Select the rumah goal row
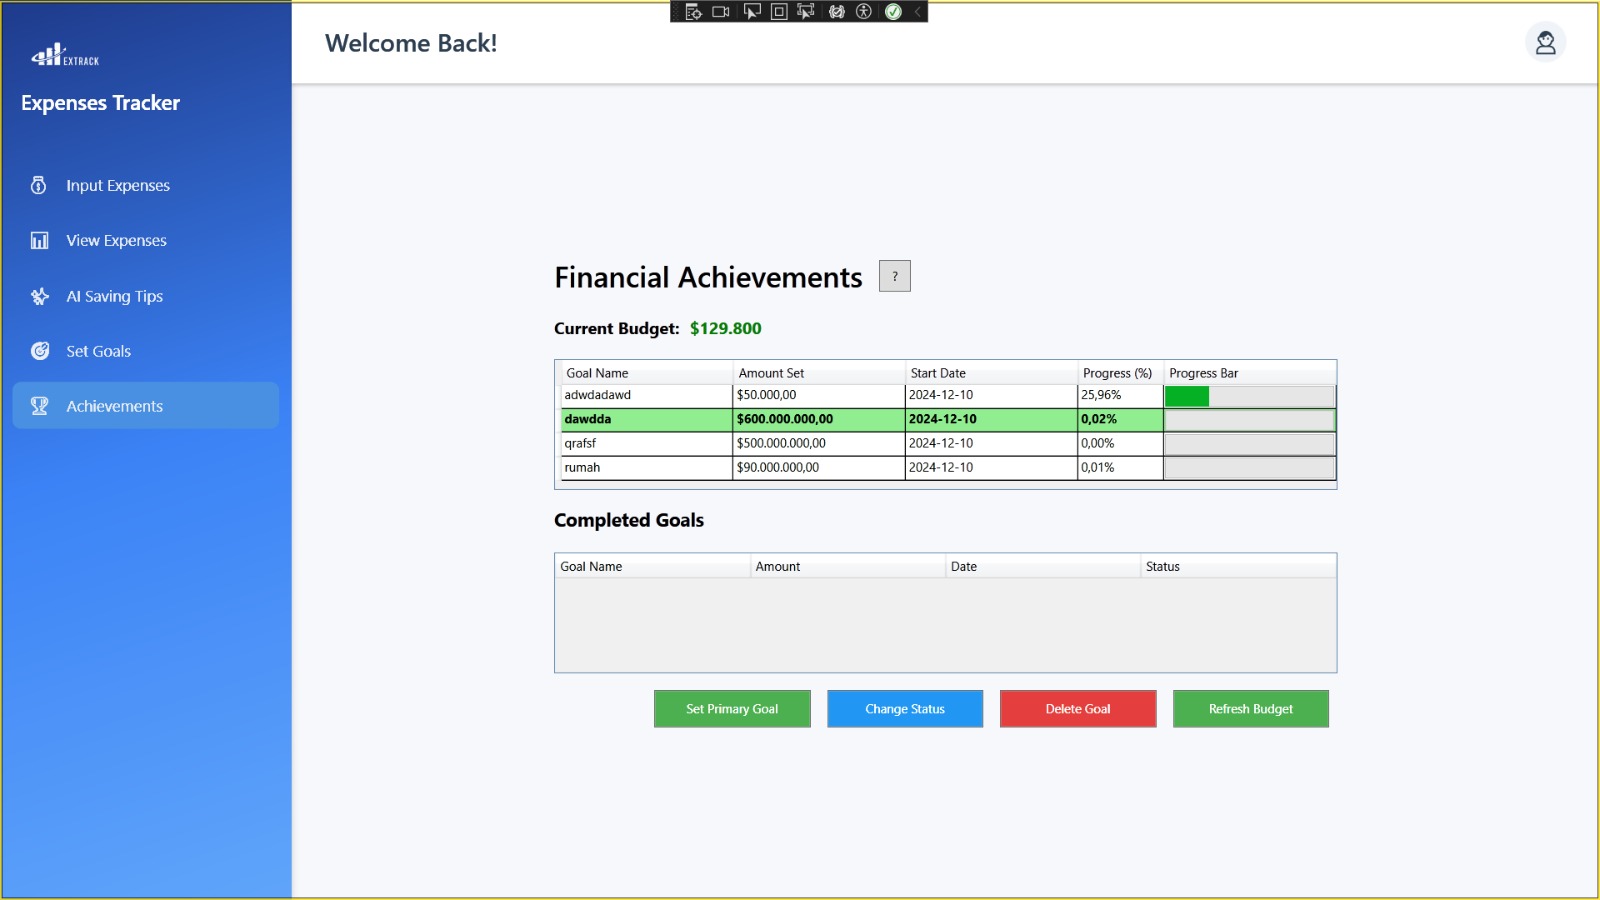 pos(645,468)
